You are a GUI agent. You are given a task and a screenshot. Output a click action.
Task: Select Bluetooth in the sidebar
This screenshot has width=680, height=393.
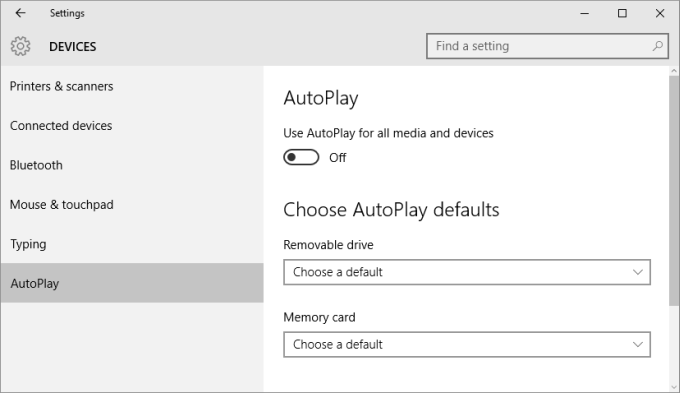132,165
